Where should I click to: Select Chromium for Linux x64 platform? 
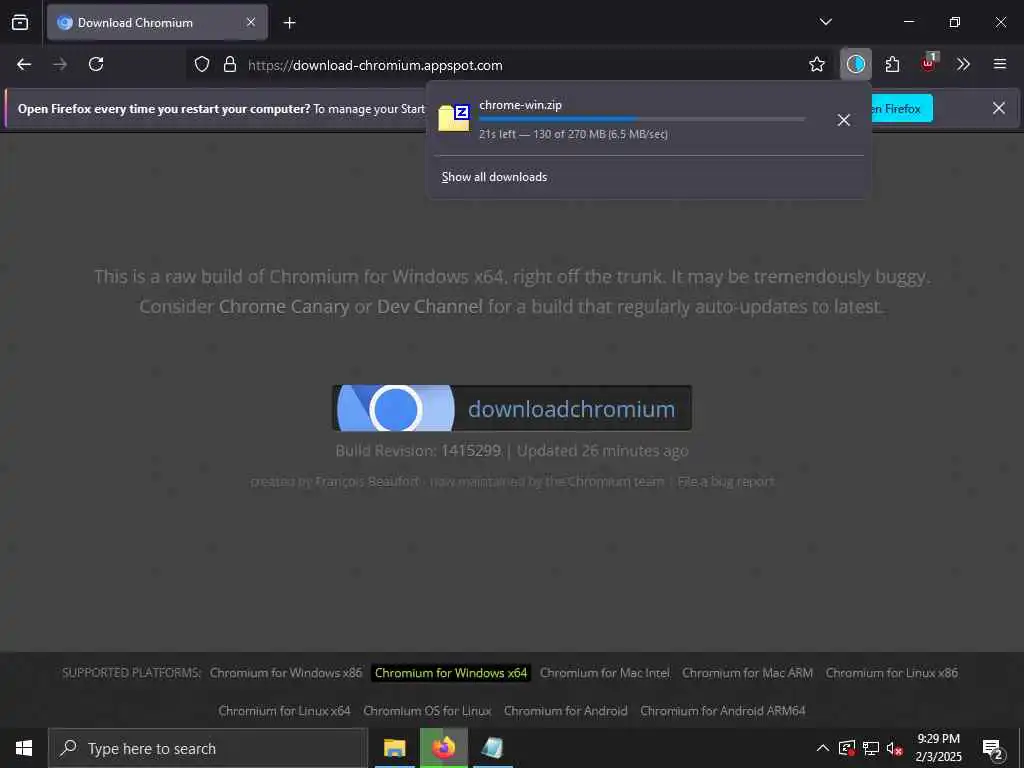pos(284,711)
